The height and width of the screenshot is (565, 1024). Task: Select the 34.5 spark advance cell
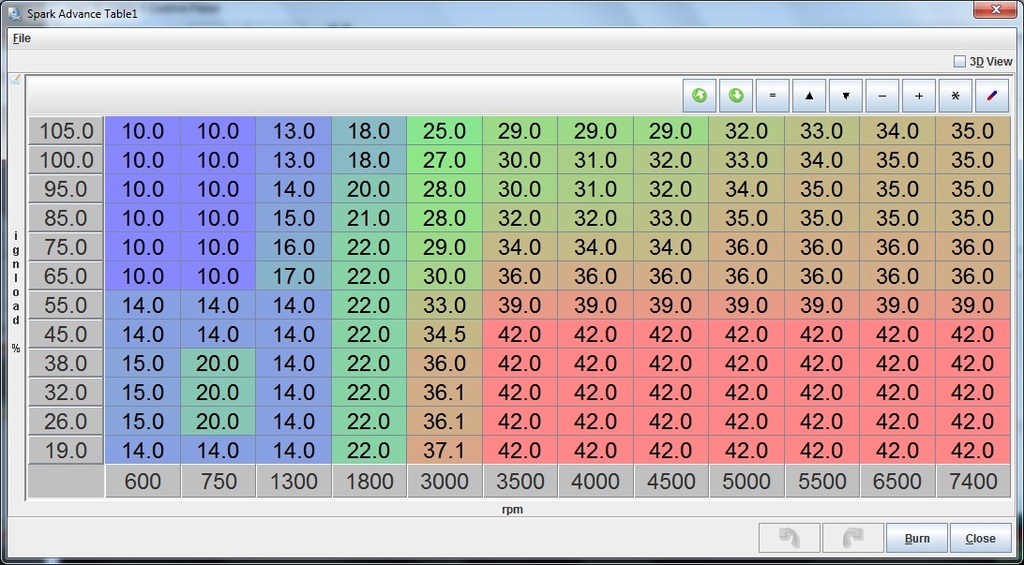coord(444,334)
